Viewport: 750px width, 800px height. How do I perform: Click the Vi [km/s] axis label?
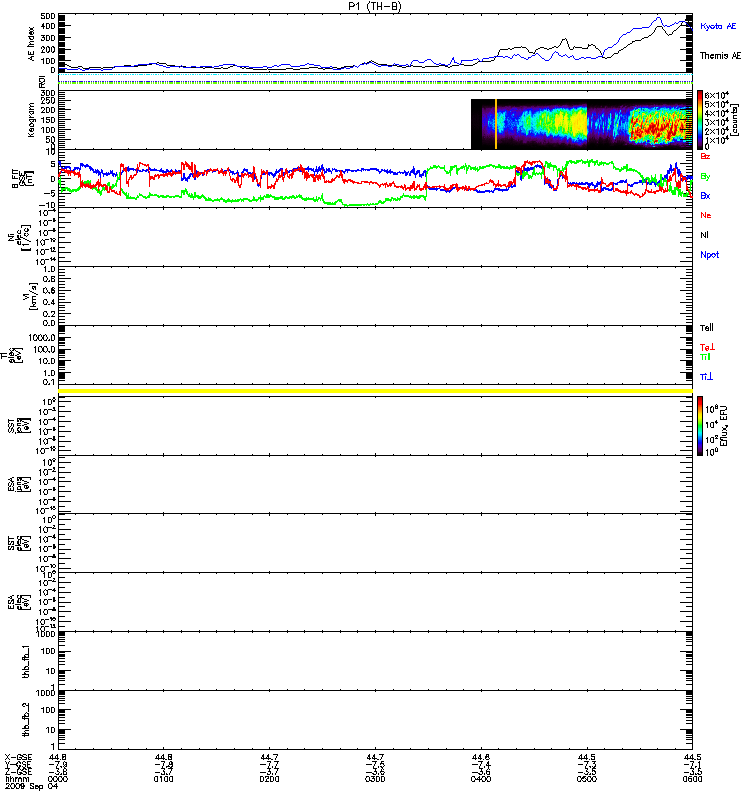click(x=31, y=296)
